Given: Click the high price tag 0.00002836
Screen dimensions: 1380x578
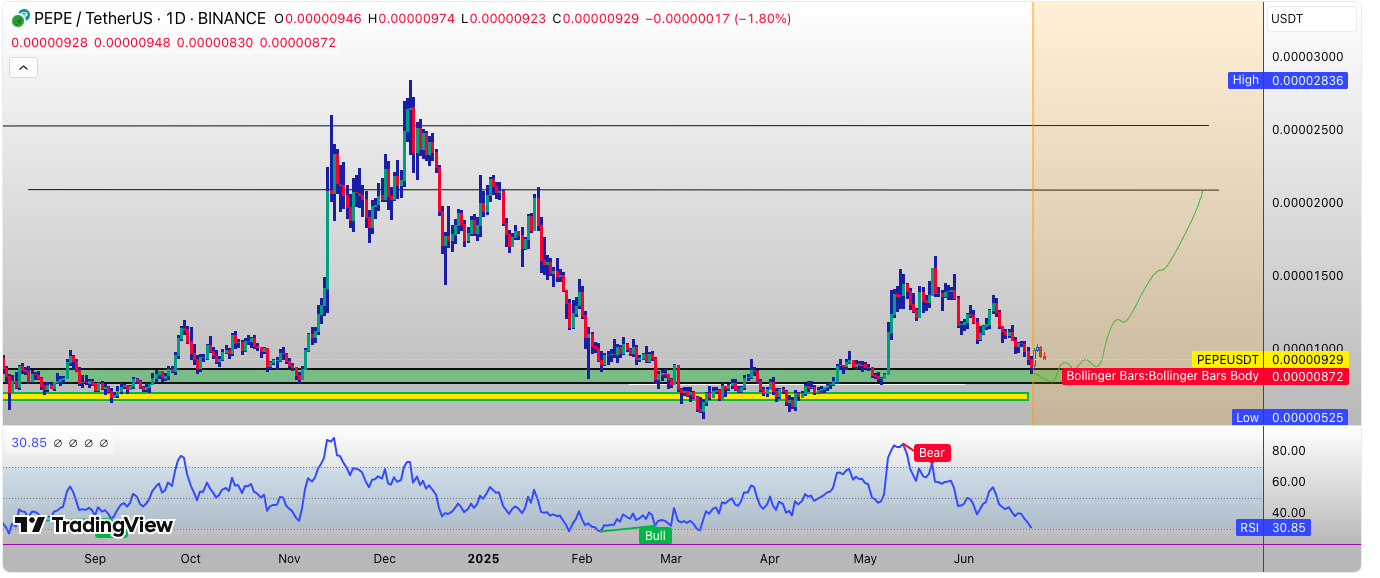Looking at the screenshot, I should tap(1308, 80).
